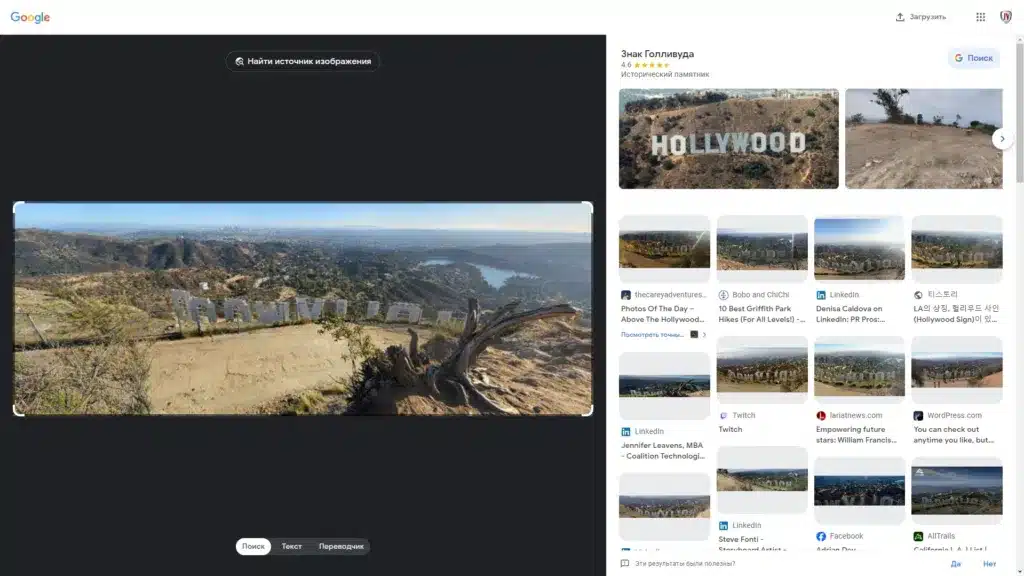Open You can check out anytime result

(953, 435)
